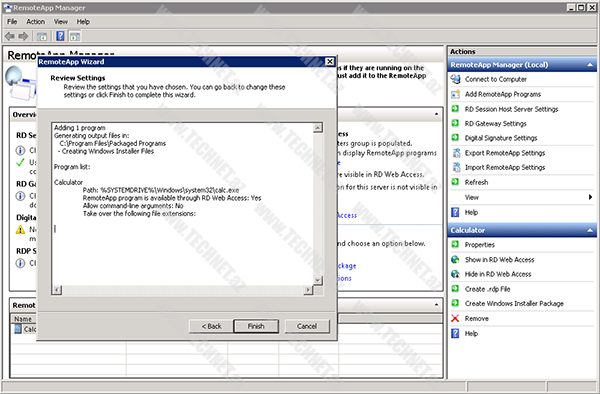The image size is (600, 394).
Task: Click the yellow warning icon in Digital Signature section
Action: pos(20,230)
